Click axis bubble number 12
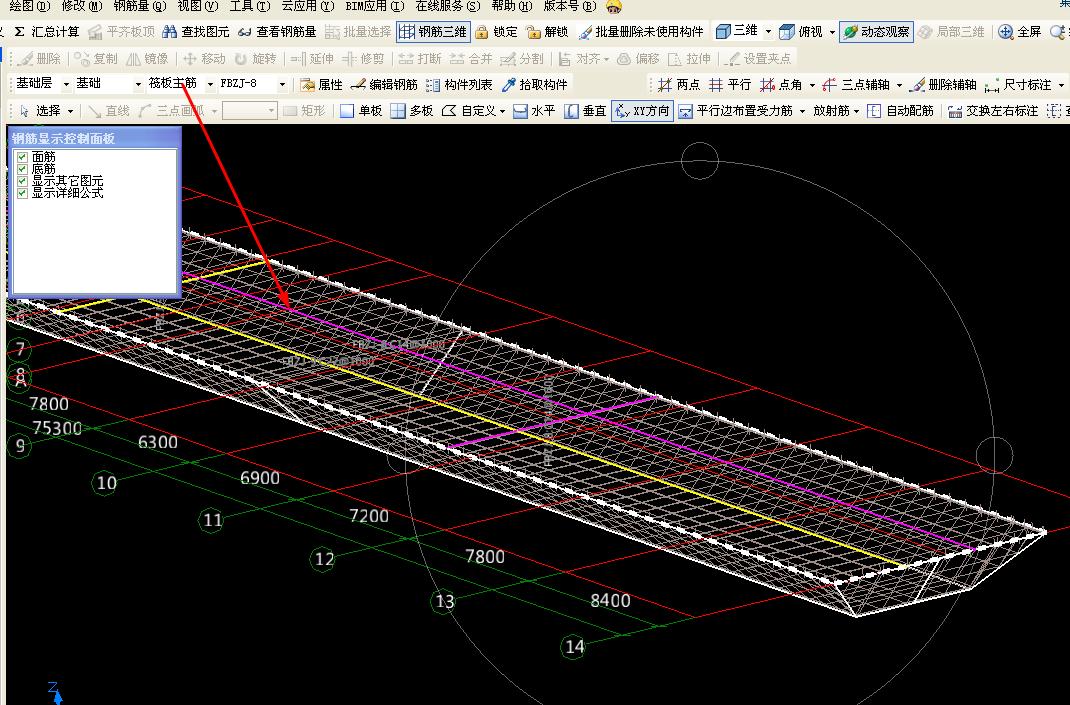Image resolution: width=1070 pixels, height=705 pixels. pos(323,560)
